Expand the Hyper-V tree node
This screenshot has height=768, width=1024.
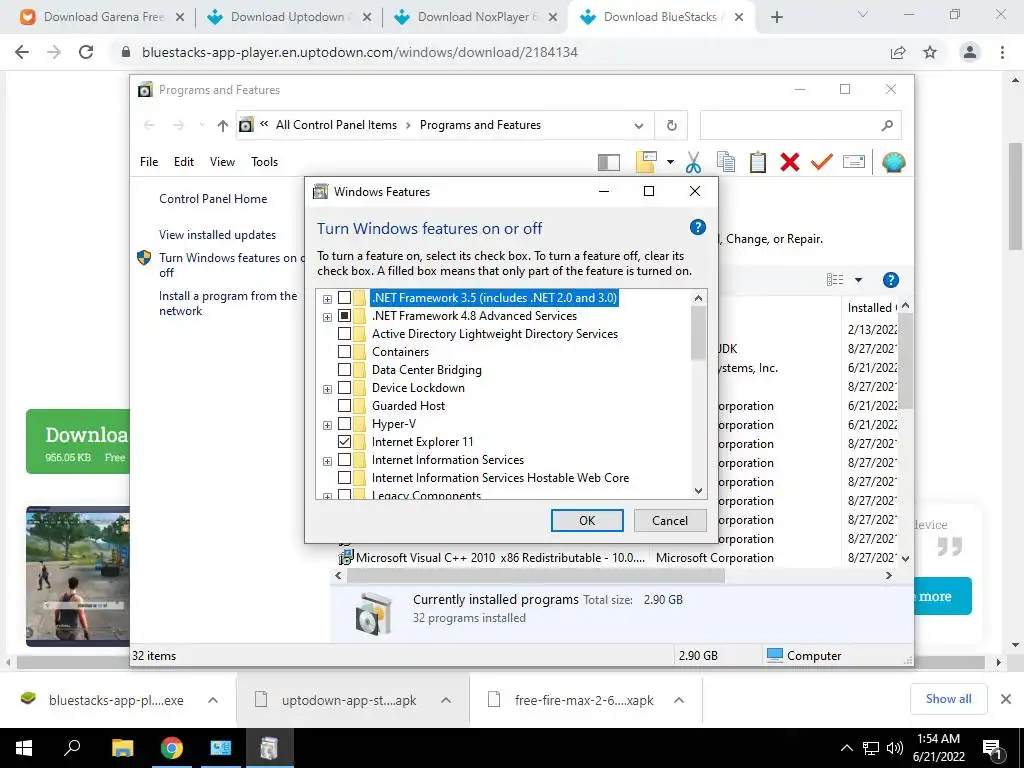coord(327,425)
